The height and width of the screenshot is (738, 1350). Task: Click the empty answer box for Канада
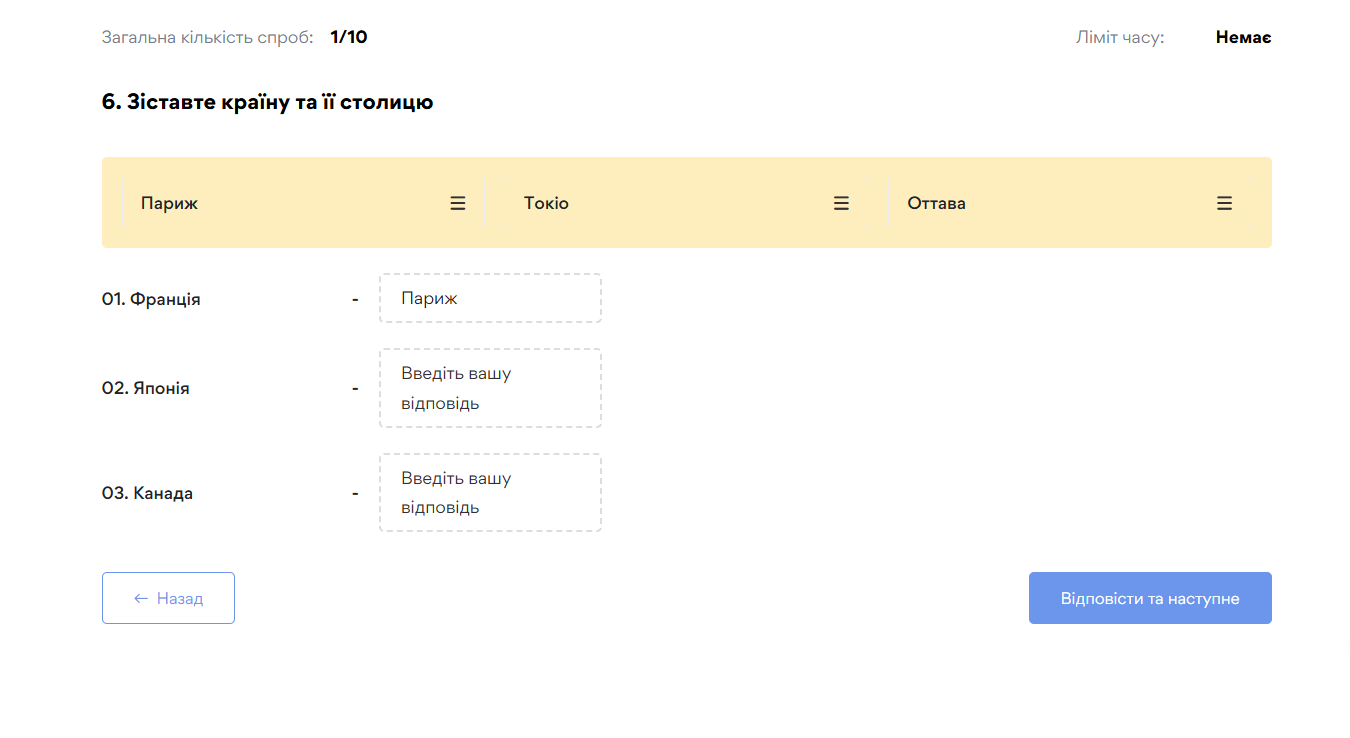490,493
